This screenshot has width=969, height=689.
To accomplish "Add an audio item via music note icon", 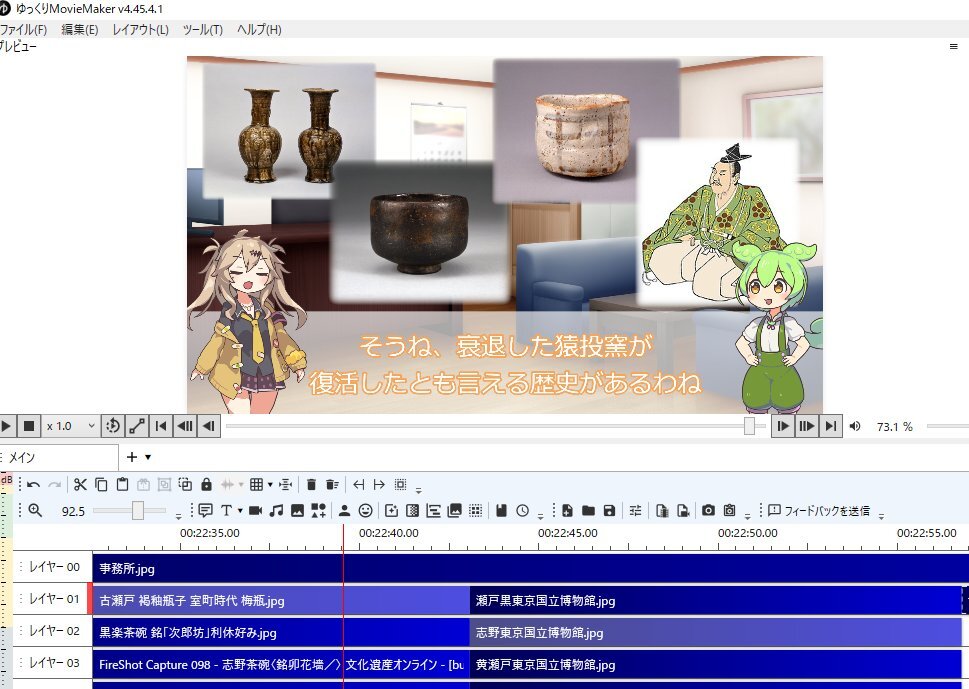I will point(276,511).
